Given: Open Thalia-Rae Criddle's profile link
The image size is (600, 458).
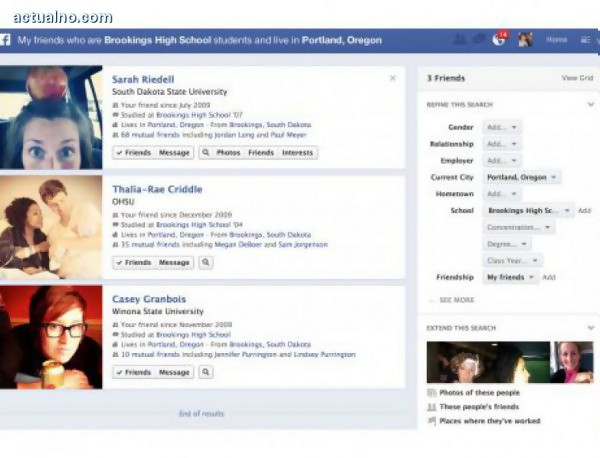Looking at the screenshot, I should coord(157,189).
